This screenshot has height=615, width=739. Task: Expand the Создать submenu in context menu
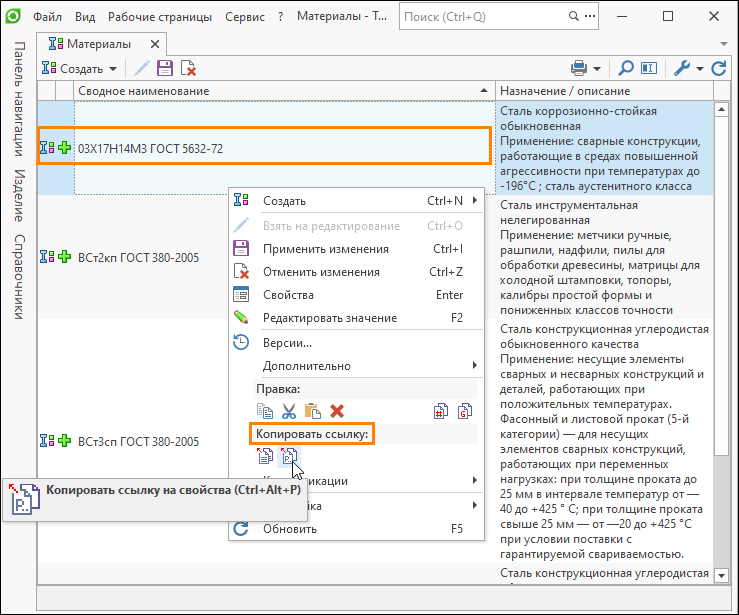[356, 201]
